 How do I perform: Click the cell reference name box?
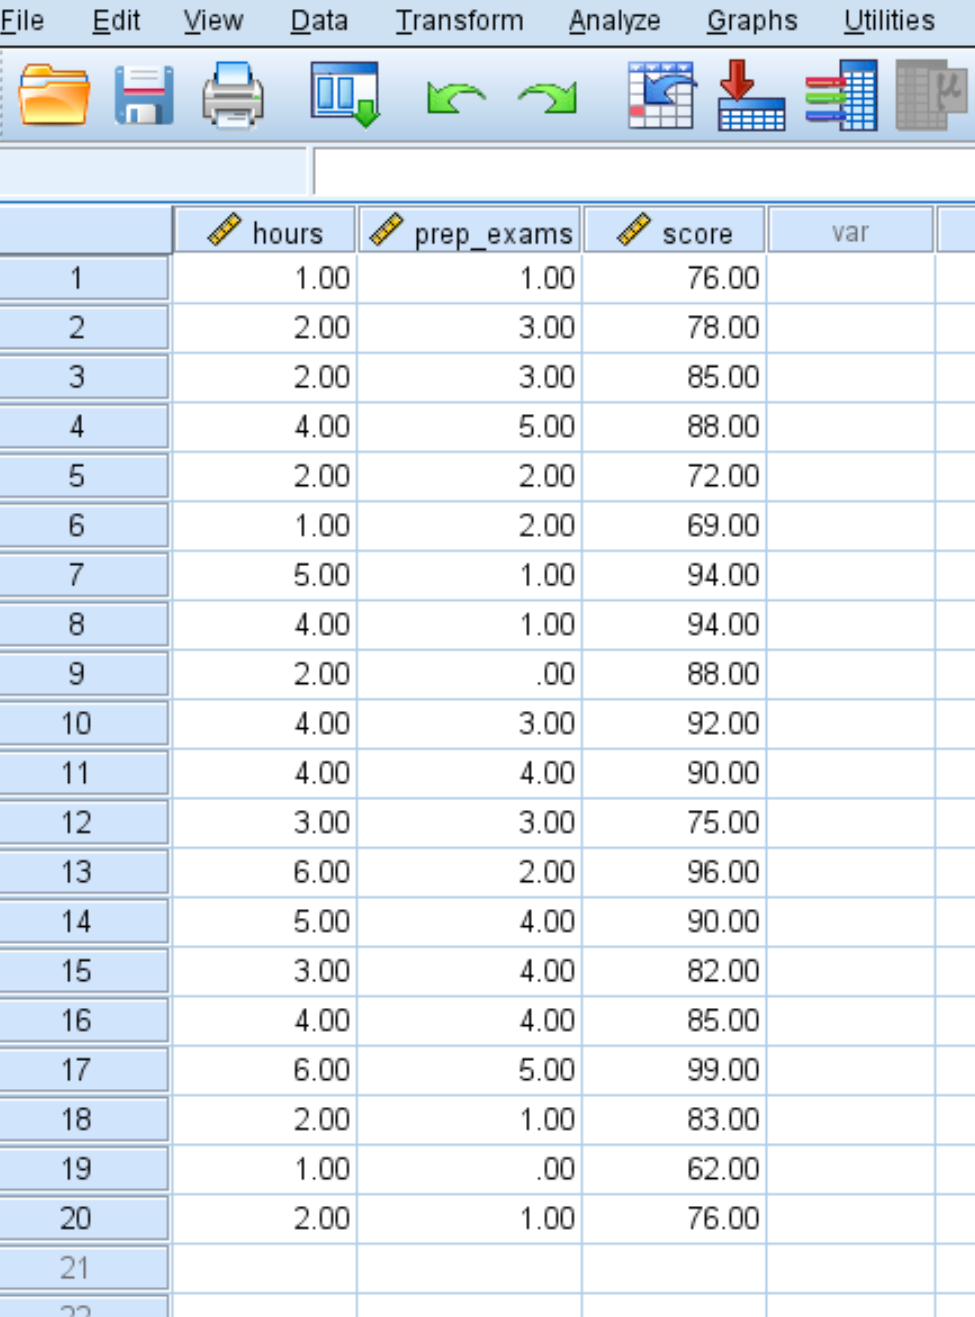pos(153,171)
